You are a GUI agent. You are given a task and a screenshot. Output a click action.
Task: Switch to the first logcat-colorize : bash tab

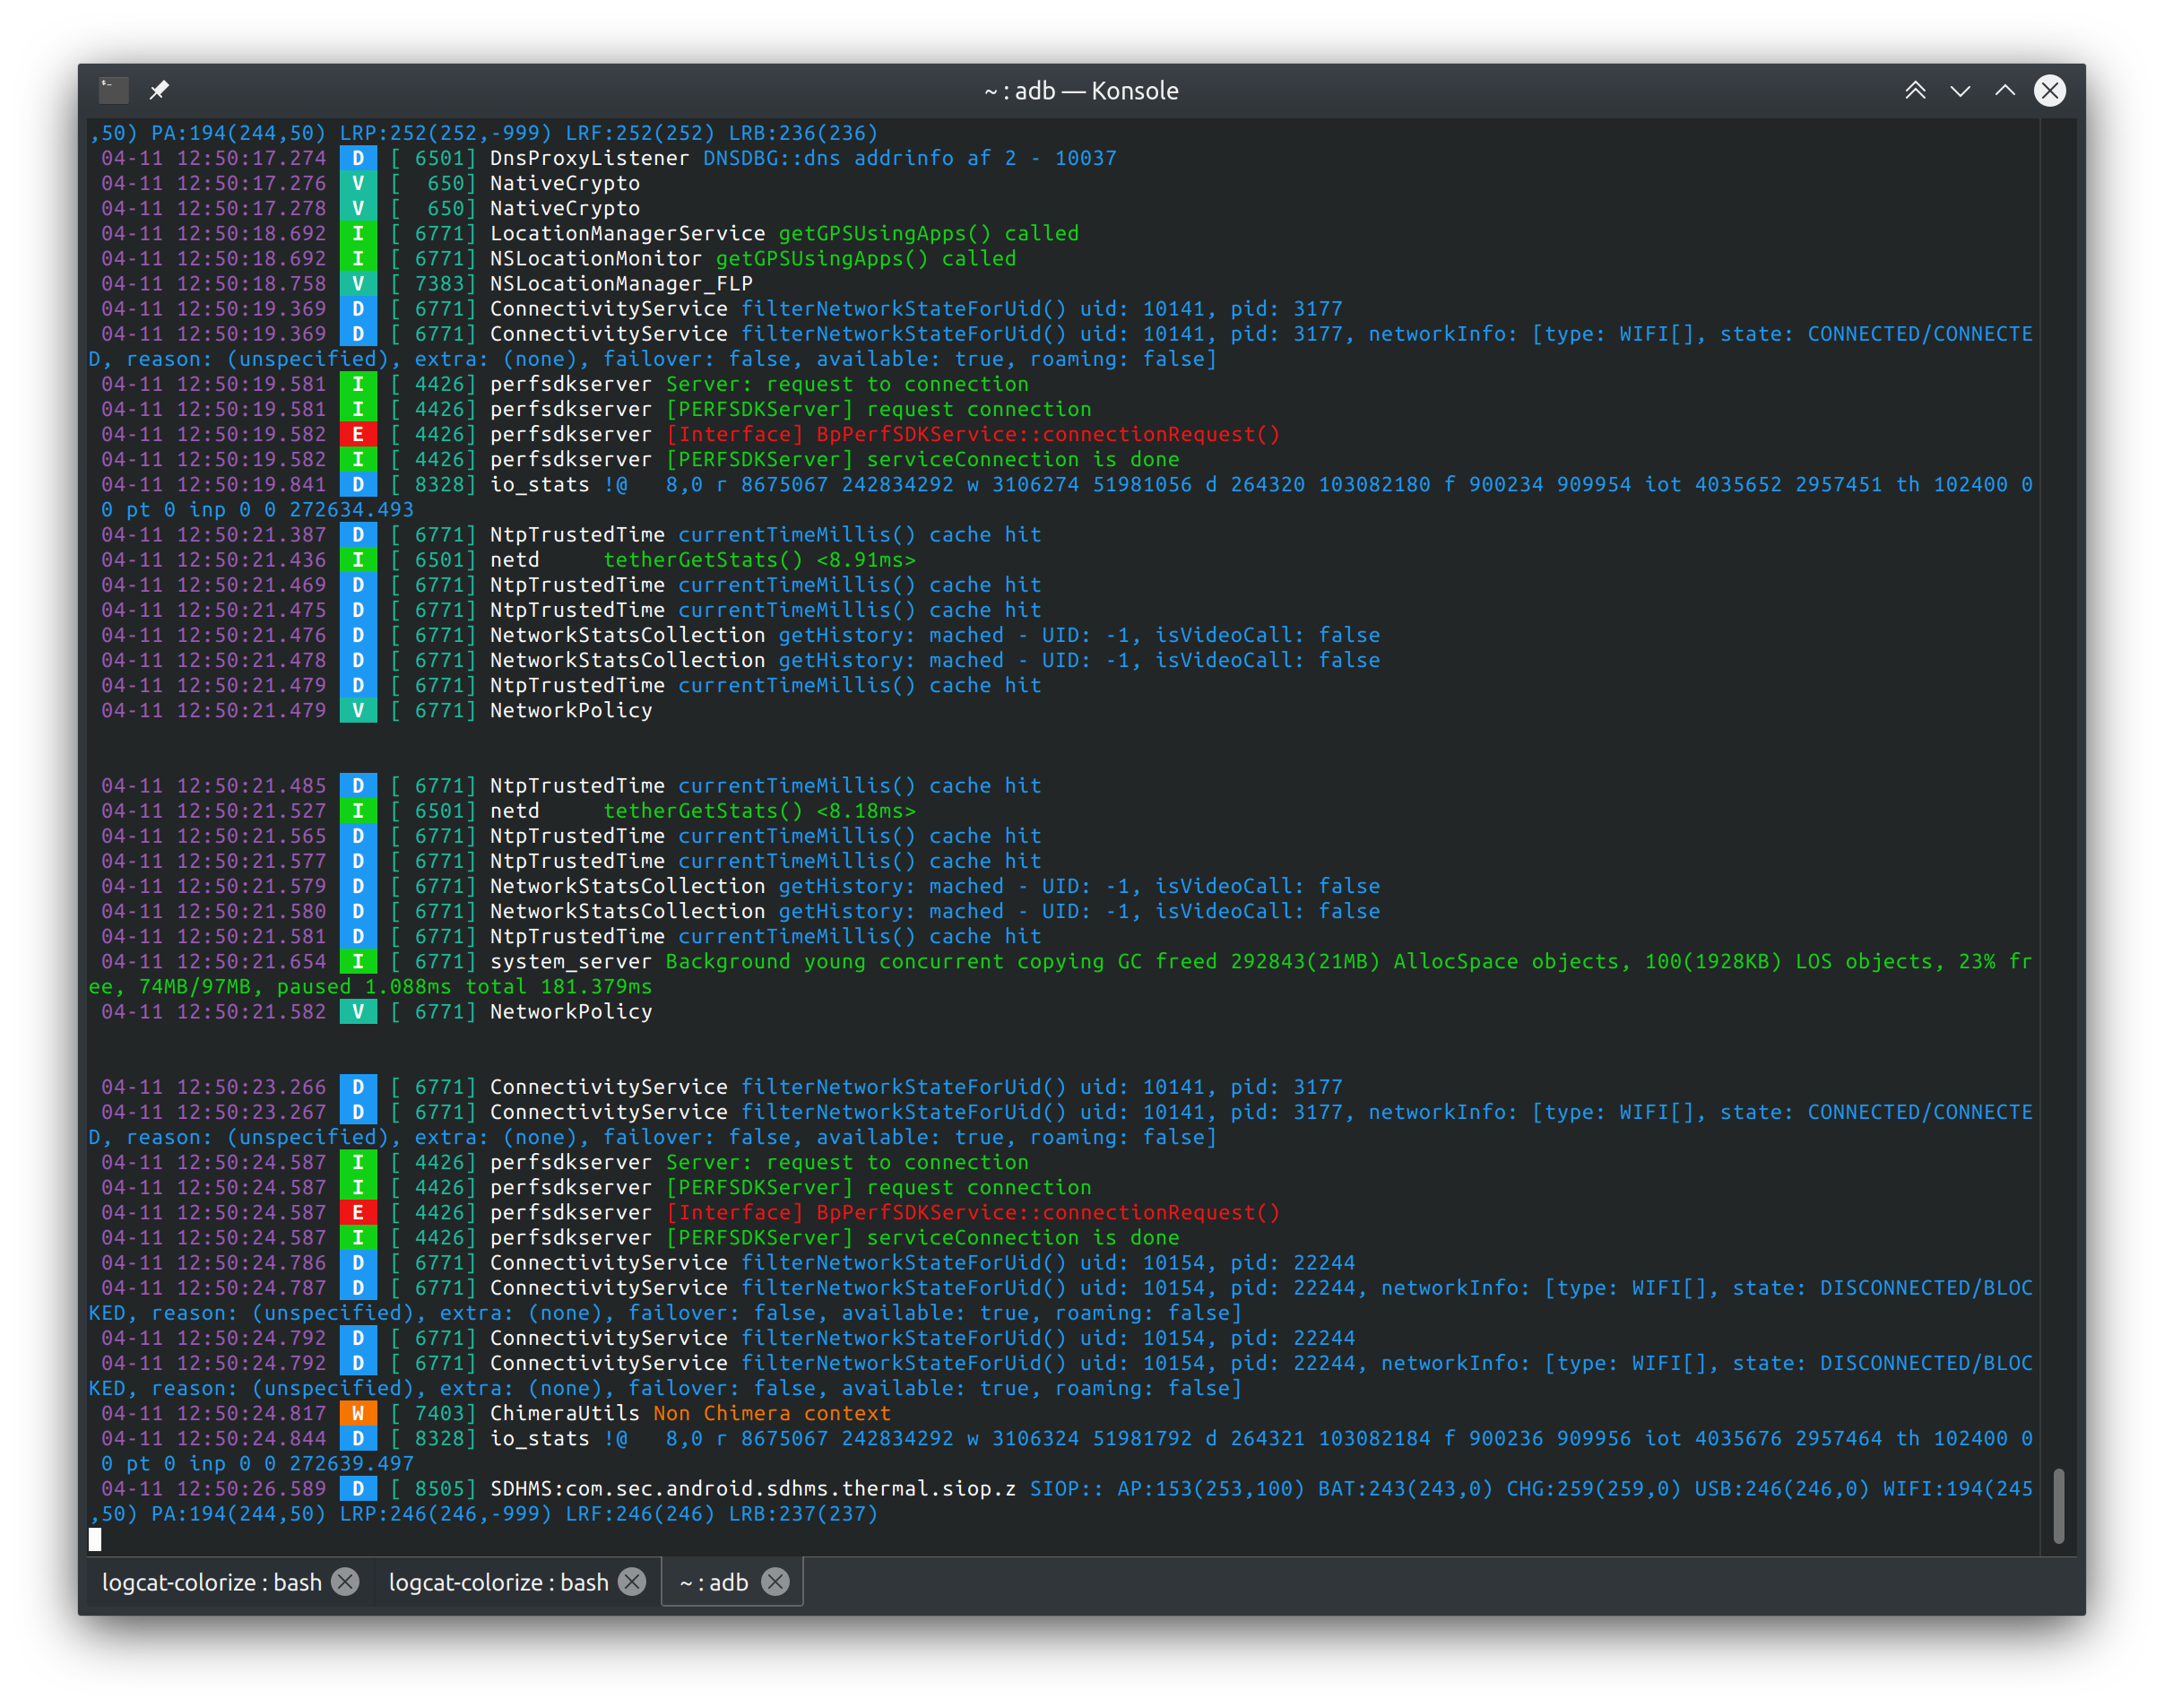[x=212, y=1582]
